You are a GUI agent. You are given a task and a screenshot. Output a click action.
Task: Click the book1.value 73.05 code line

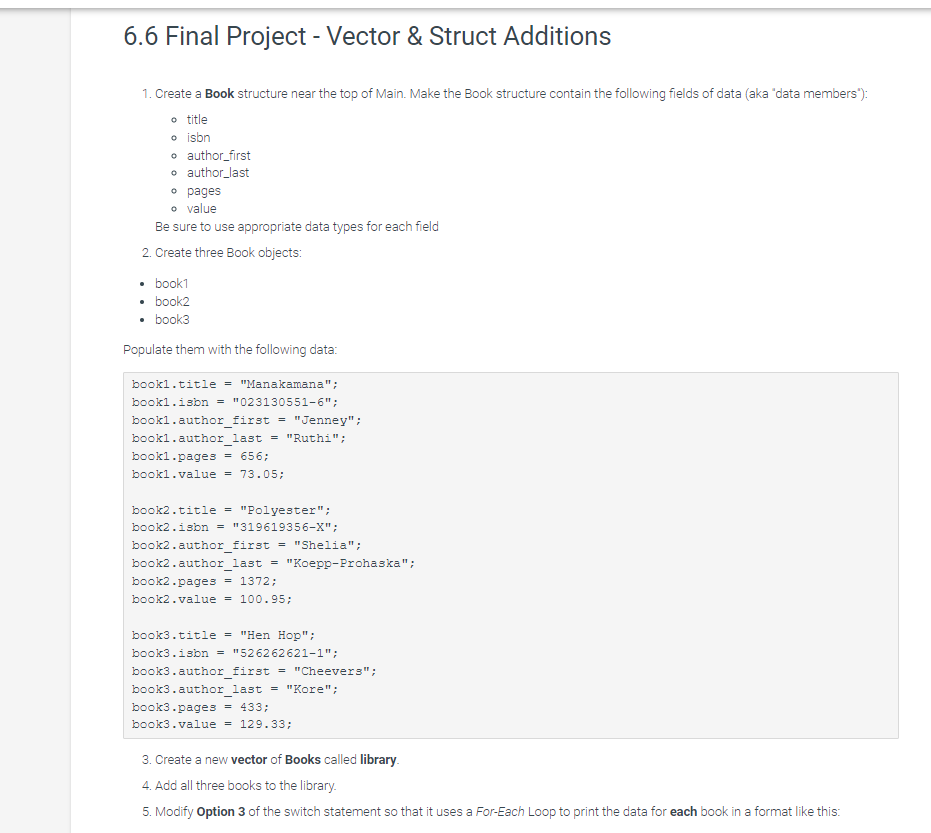tap(208, 474)
